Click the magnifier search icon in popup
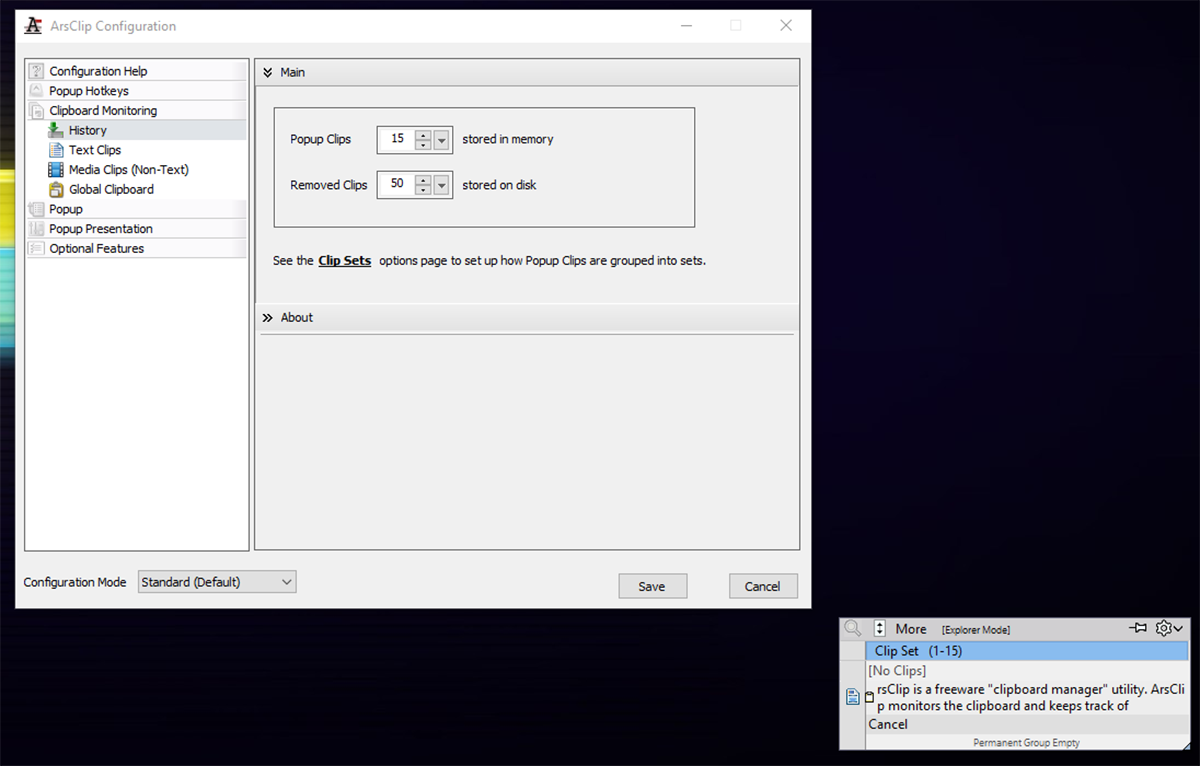 853,629
